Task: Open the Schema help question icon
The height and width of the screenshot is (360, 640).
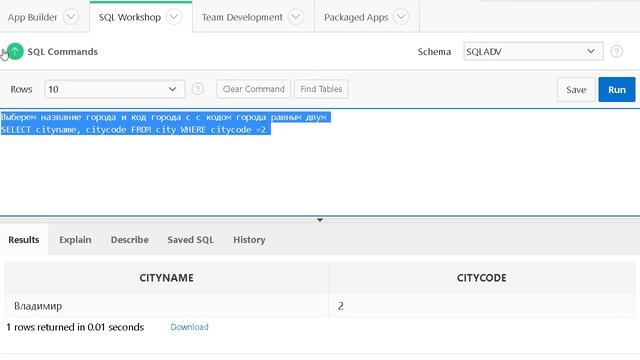Action: [616, 51]
